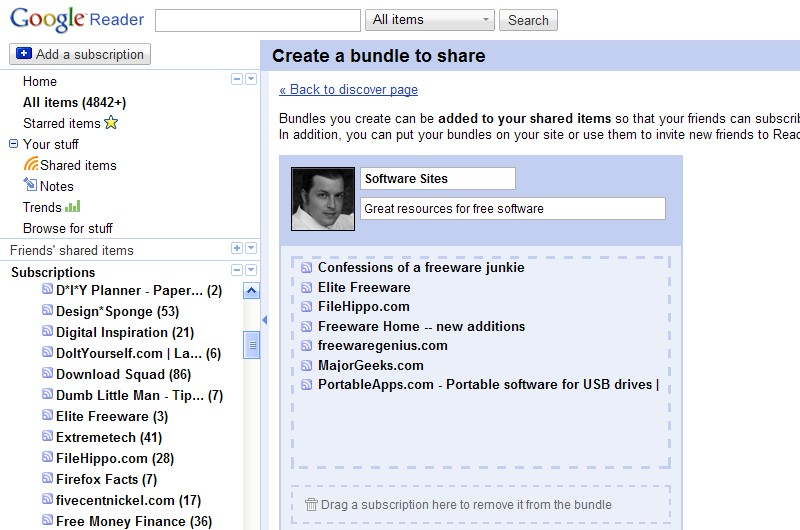Expand Friends' shared items with plus button
The image size is (800, 530).
[x=237, y=248]
